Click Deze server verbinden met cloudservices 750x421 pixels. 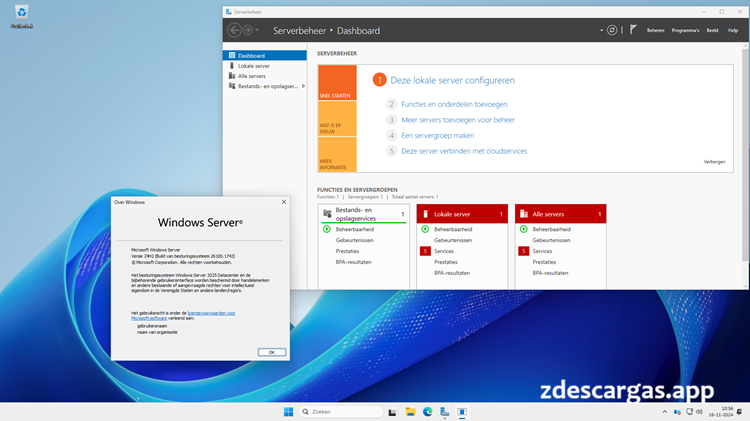coord(464,151)
